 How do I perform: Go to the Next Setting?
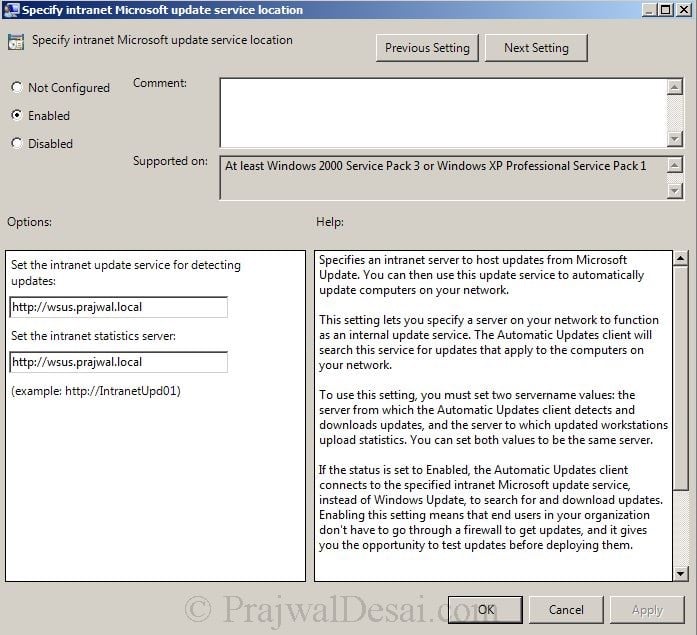pyautogui.click(x=536, y=48)
